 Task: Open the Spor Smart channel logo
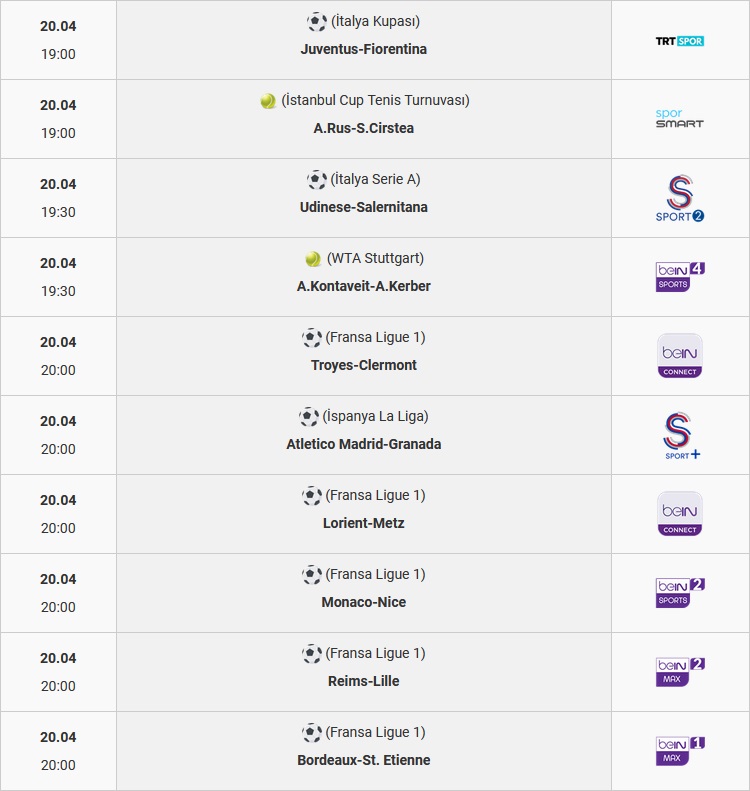click(x=679, y=119)
